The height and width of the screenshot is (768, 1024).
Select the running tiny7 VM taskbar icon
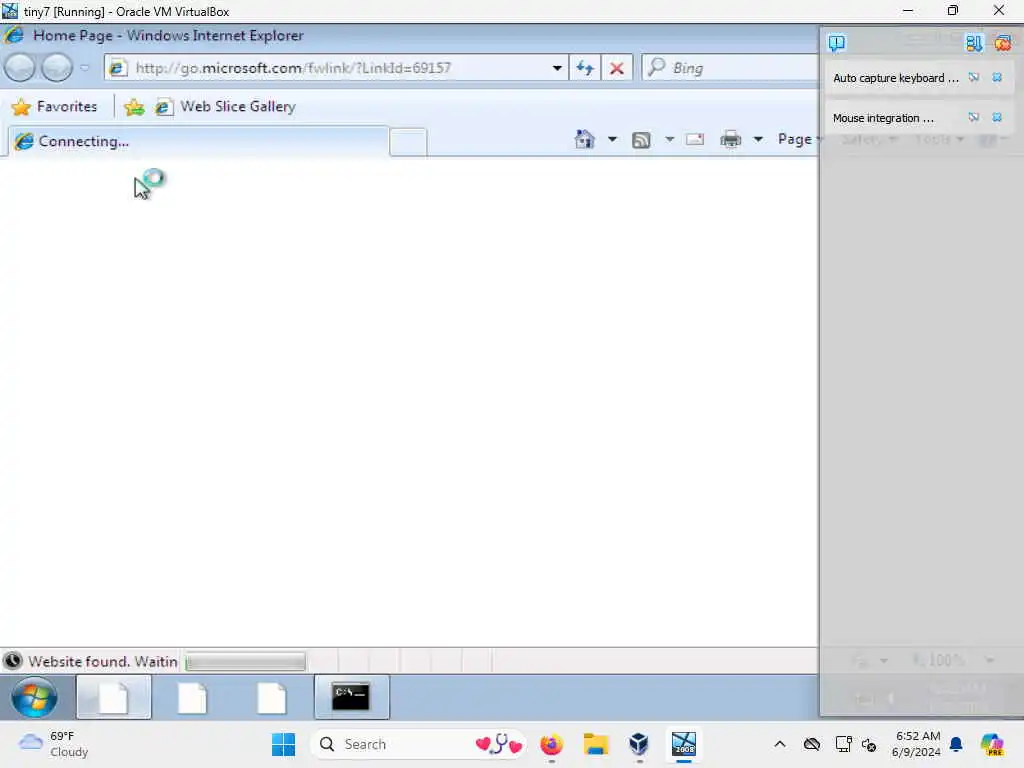[684, 744]
